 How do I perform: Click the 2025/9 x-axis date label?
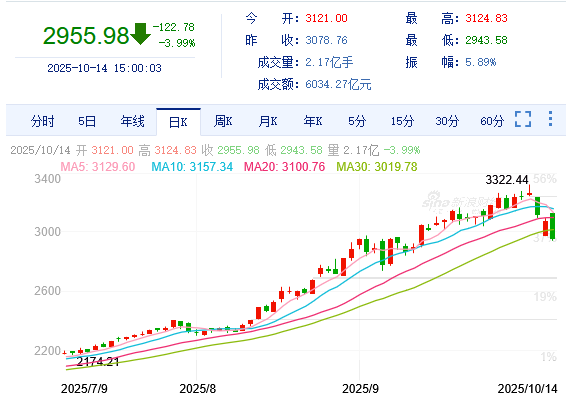pyautogui.click(x=360, y=388)
